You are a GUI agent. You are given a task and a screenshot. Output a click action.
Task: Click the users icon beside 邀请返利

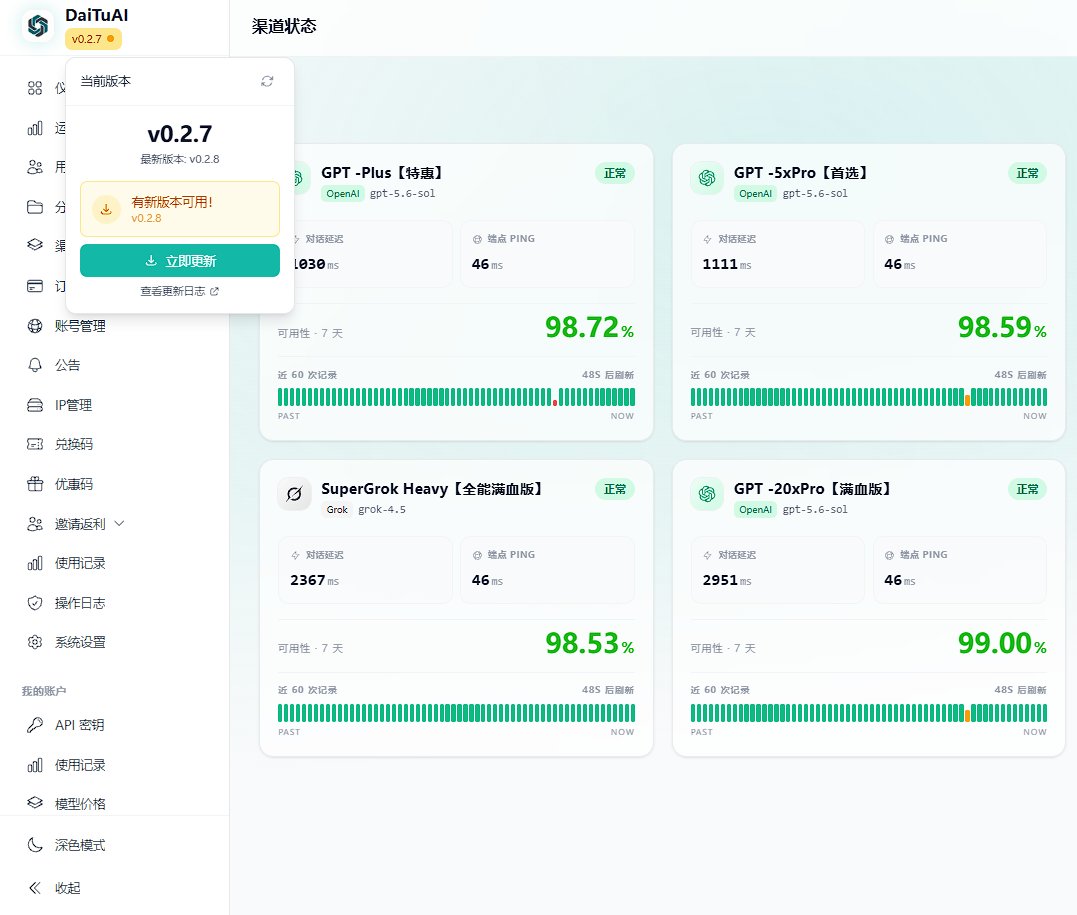[x=35, y=524]
